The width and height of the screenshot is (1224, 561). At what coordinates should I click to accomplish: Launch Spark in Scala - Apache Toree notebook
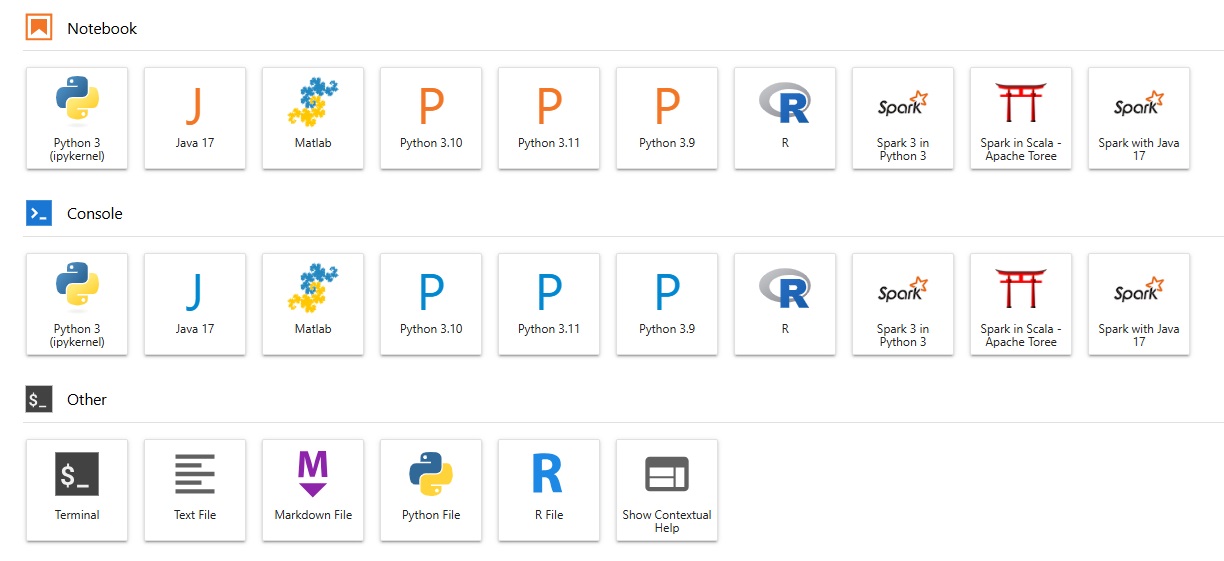(1021, 117)
